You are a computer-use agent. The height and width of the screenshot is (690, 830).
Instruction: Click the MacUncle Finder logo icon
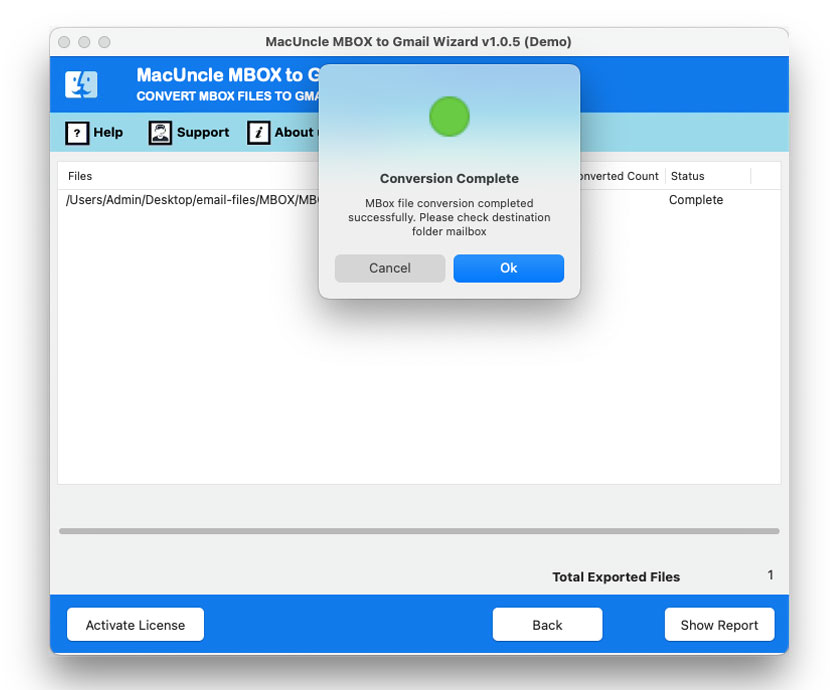pos(81,85)
